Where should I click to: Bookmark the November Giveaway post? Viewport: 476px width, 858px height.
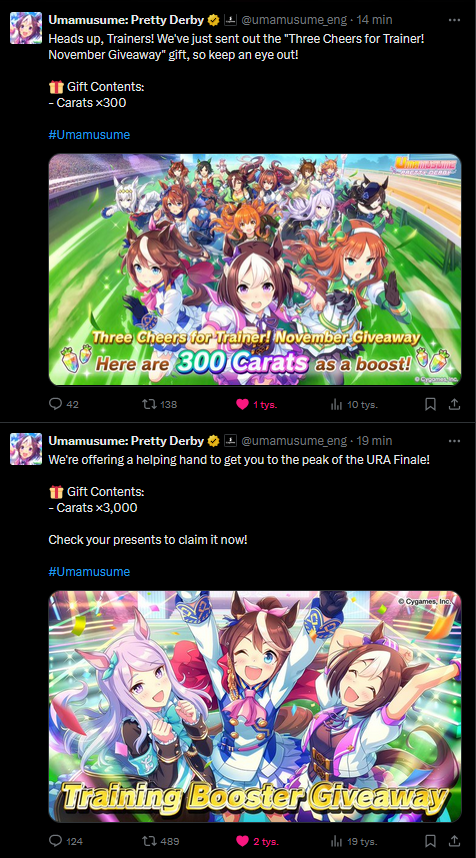coord(431,404)
